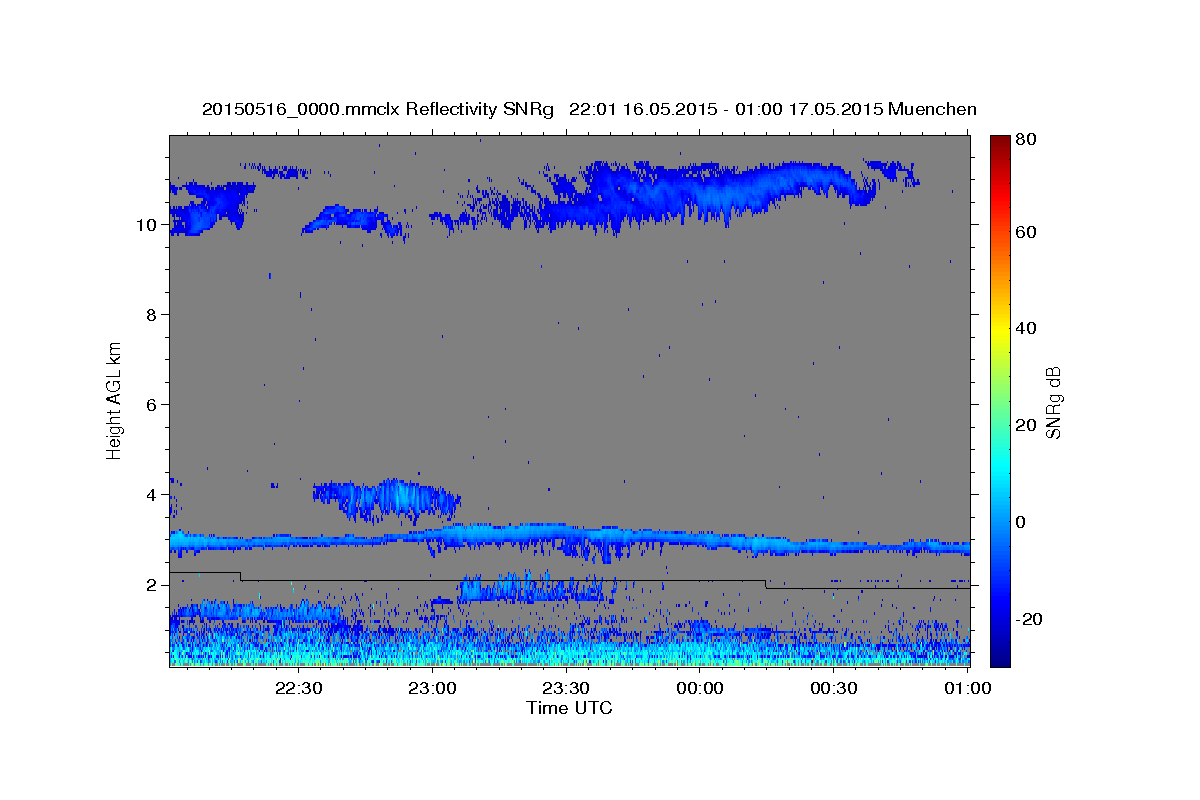Click the colorbar value 60
The width and height of the screenshot is (1200, 800).
pyautogui.click(x=1028, y=232)
